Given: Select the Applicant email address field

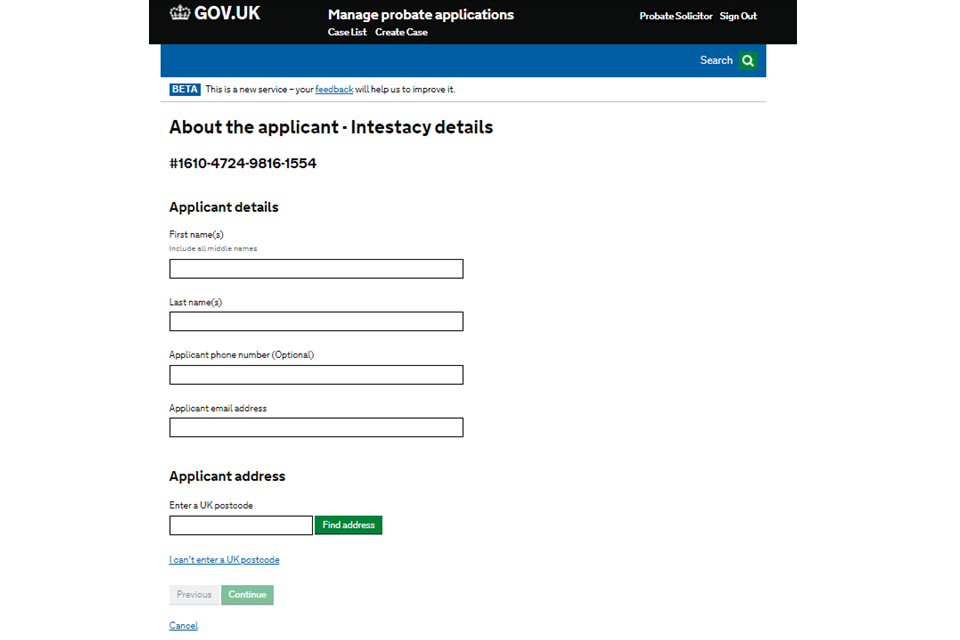Looking at the screenshot, I should 316,428.
